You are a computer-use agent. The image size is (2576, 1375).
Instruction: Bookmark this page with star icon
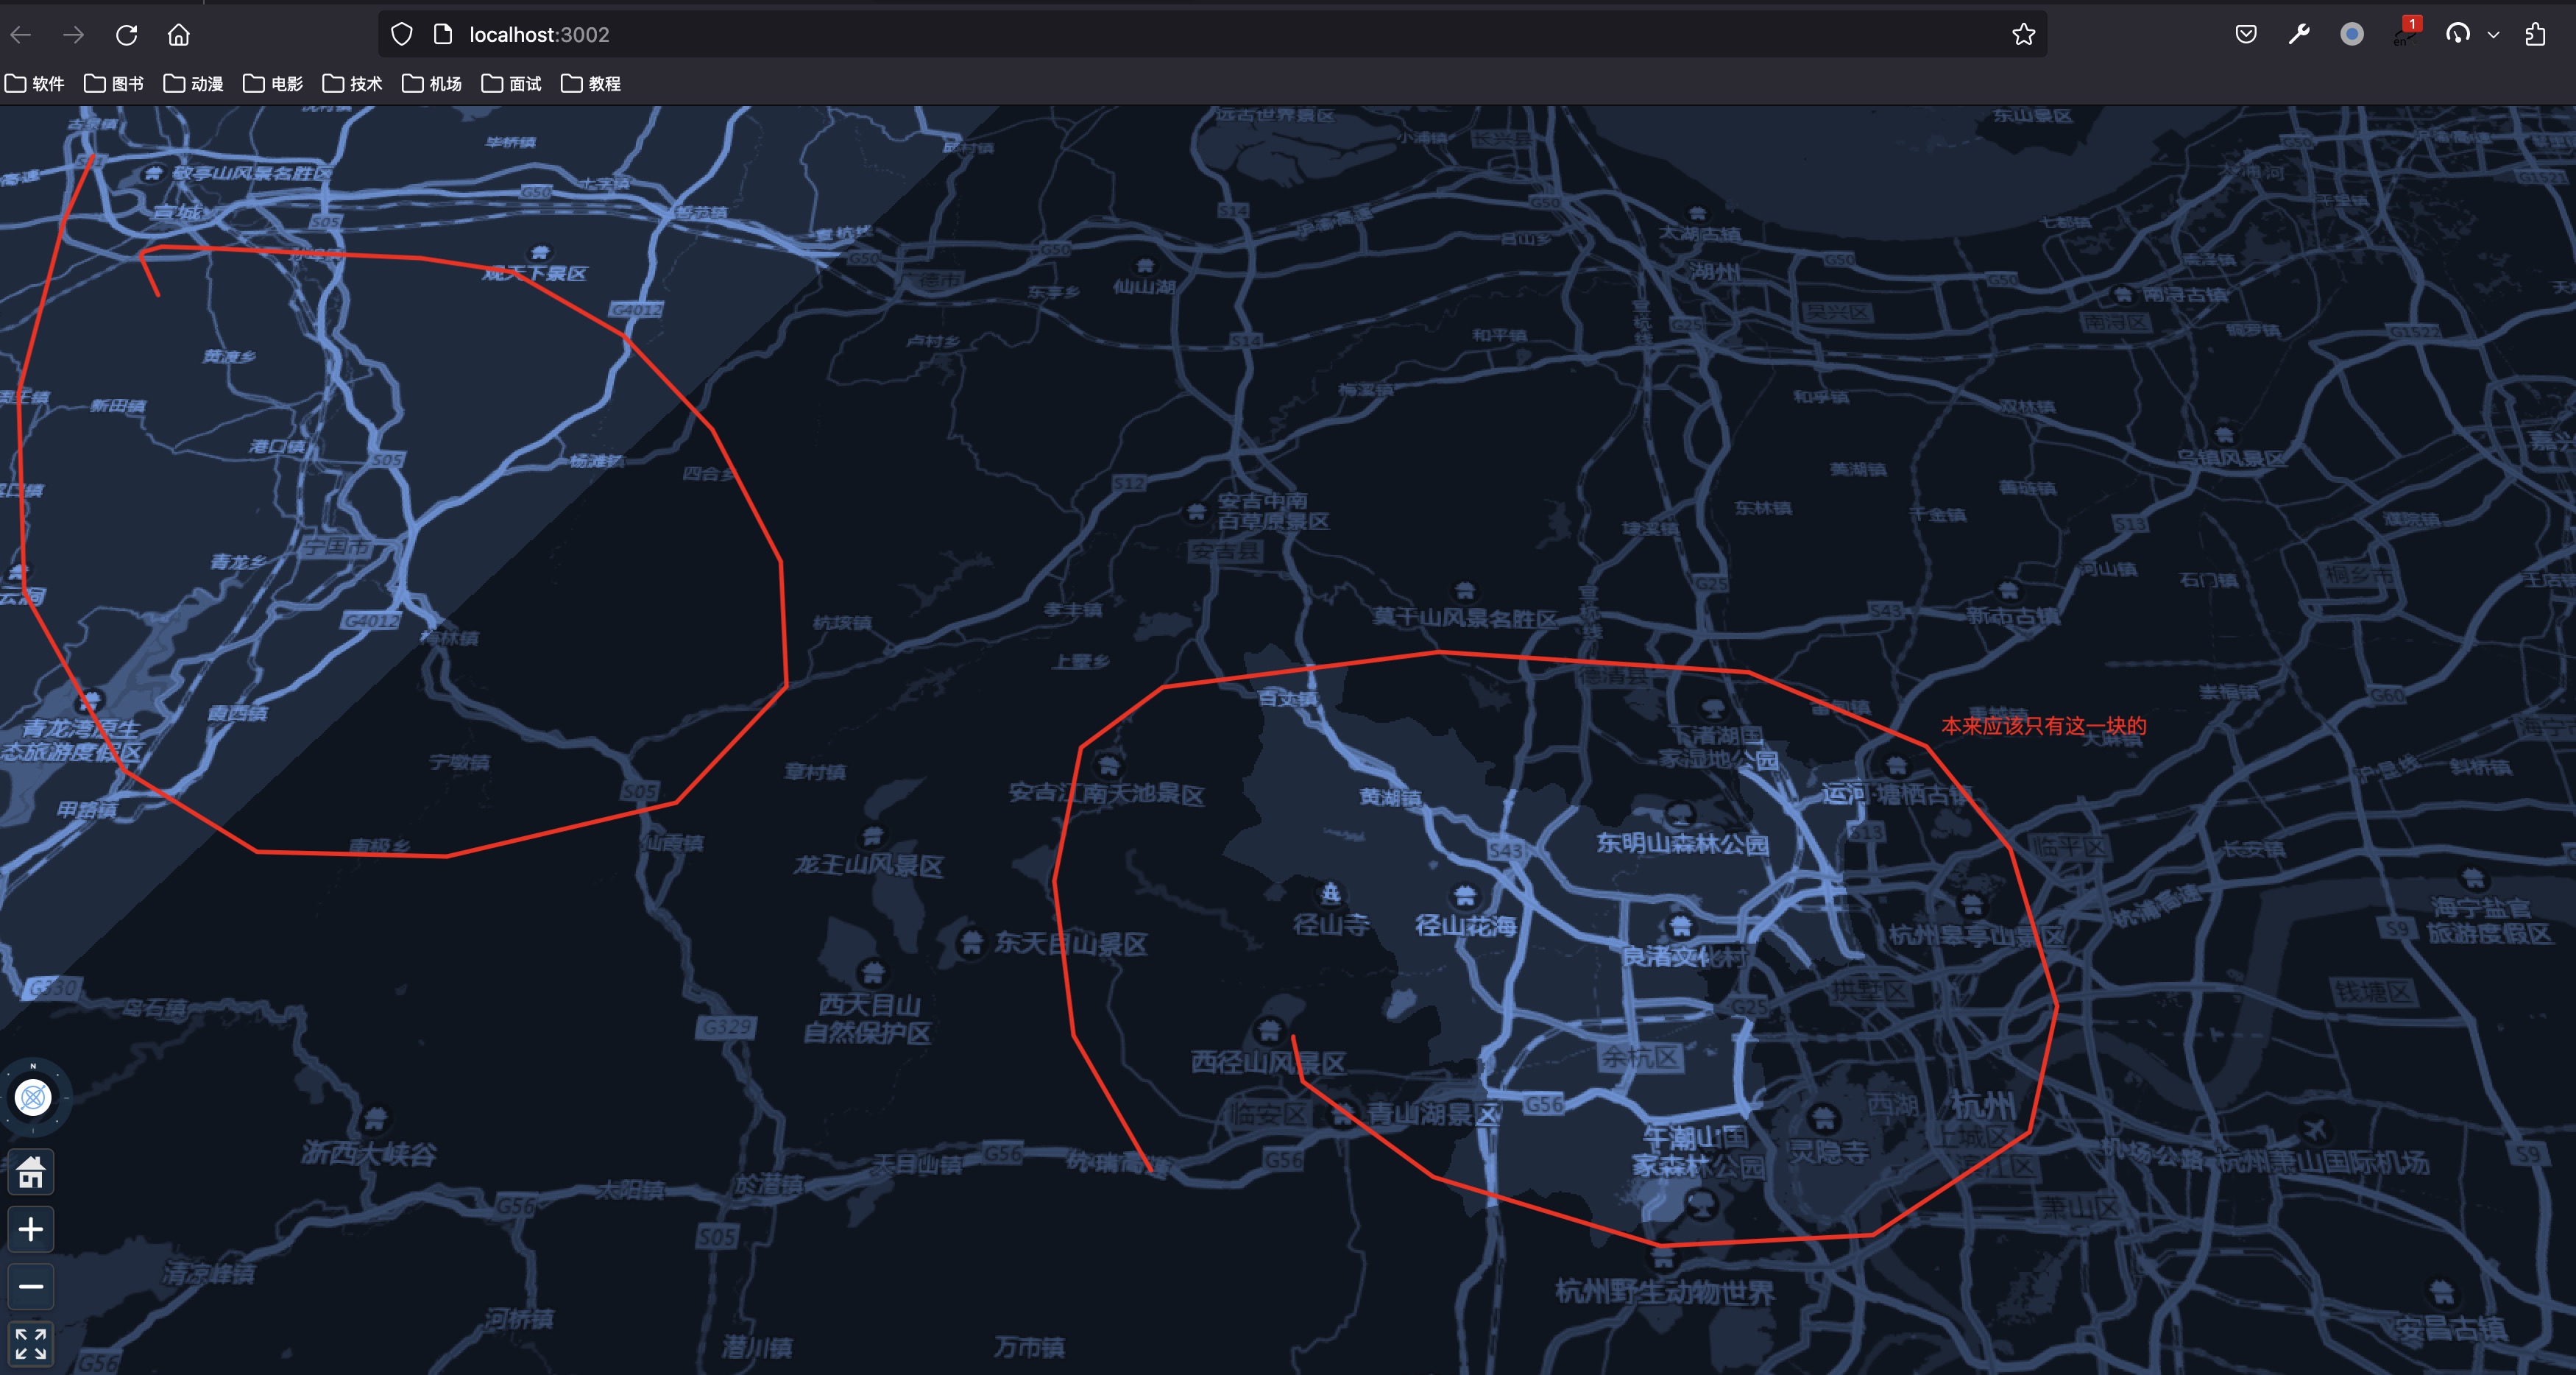point(2023,35)
